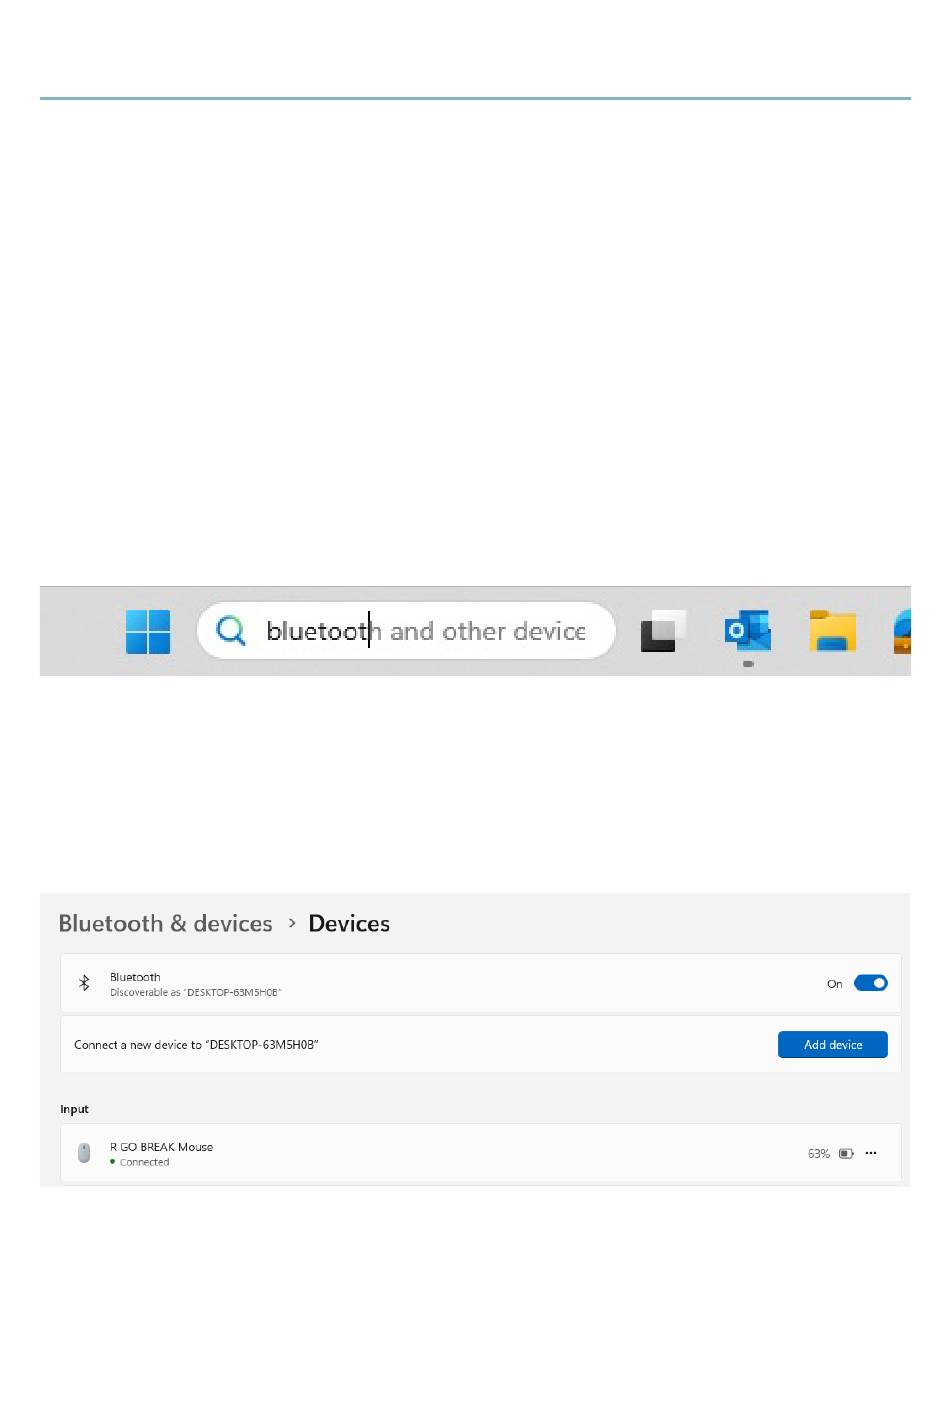
Task: Click the mouse device icon
Action: coord(84,1153)
